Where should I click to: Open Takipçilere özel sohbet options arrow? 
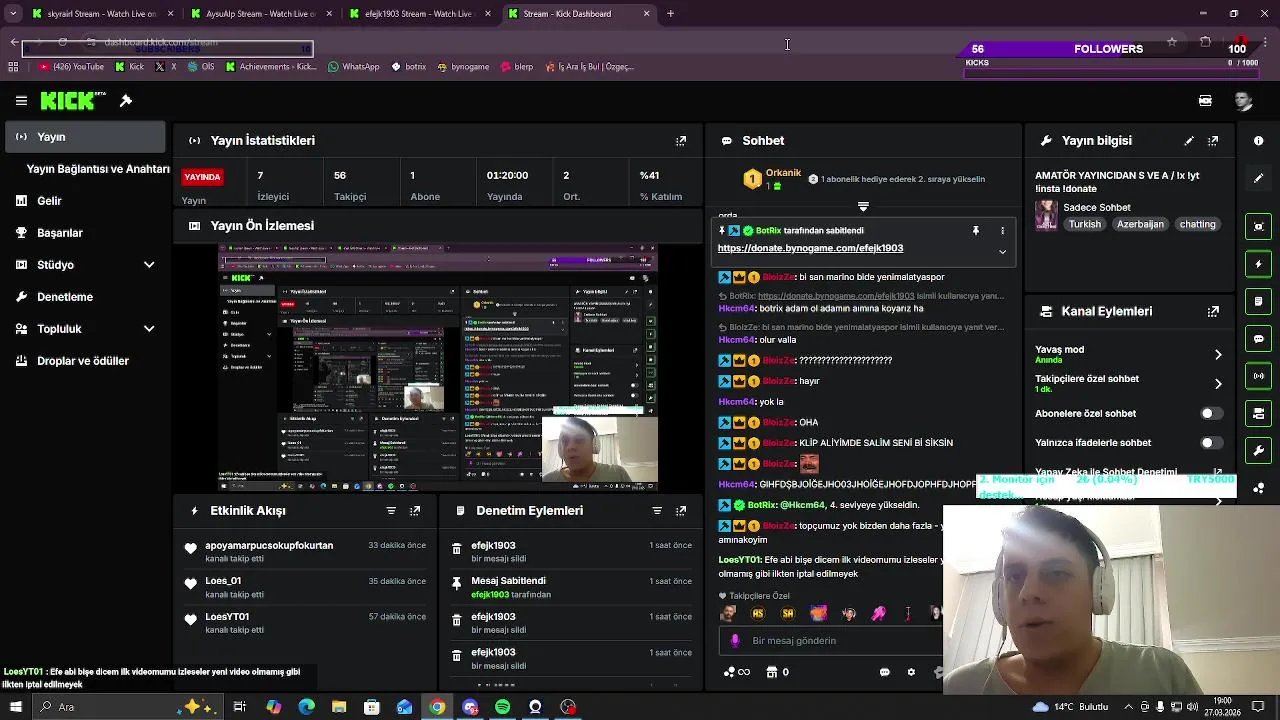[x=1218, y=384]
